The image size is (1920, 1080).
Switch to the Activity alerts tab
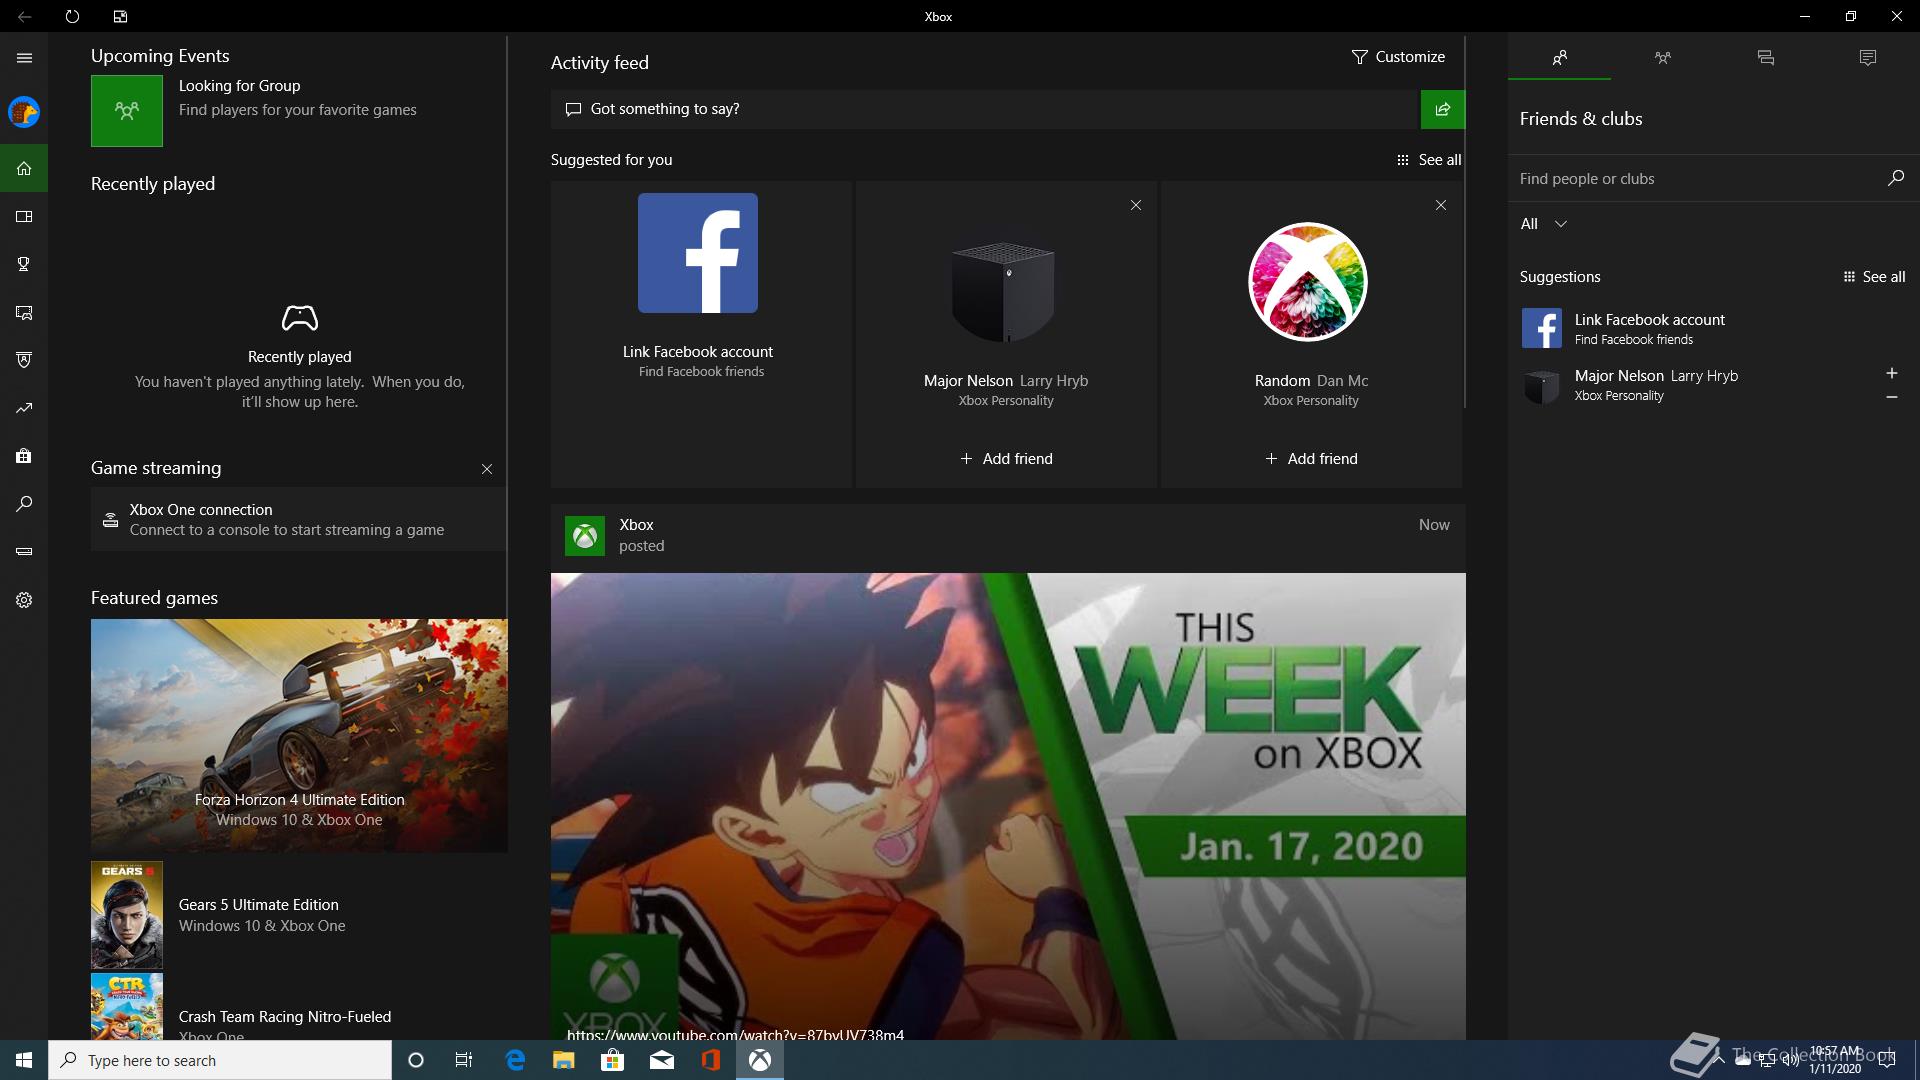pyautogui.click(x=1867, y=58)
